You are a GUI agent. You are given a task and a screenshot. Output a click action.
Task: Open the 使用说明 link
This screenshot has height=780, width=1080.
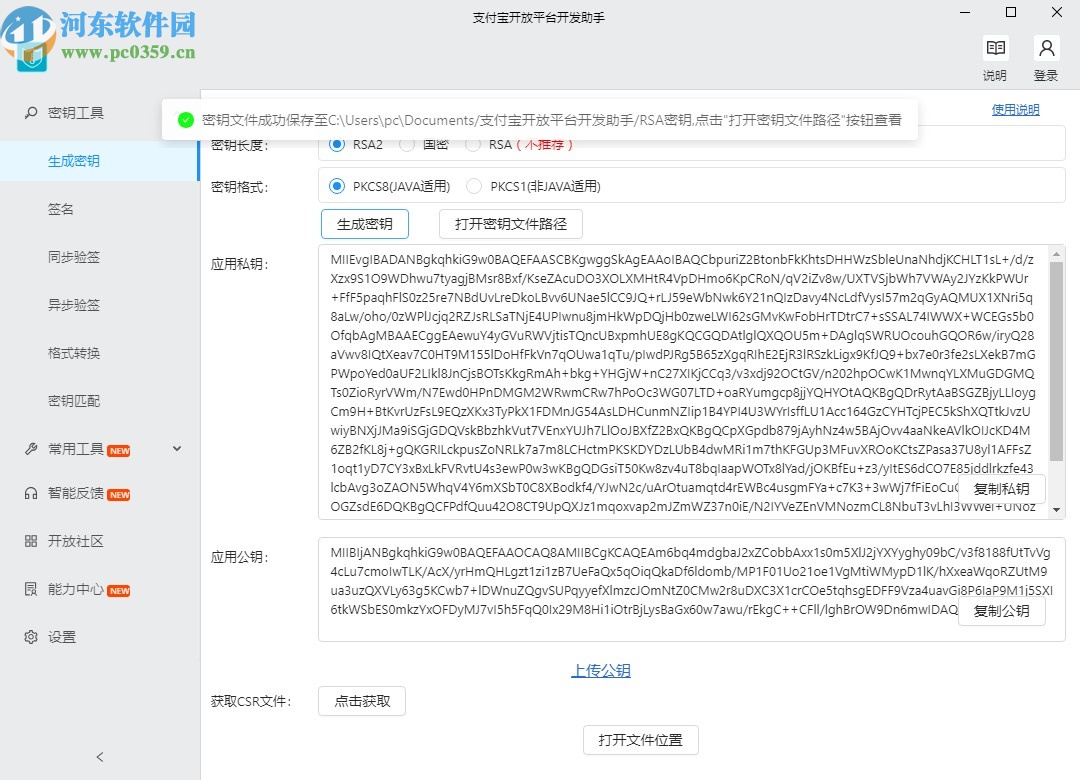[x=1015, y=110]
